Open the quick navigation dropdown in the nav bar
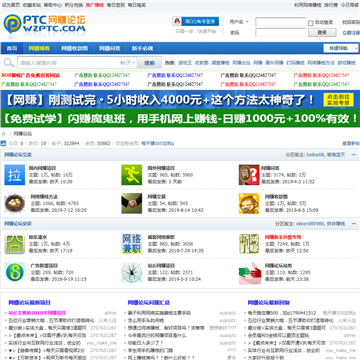The width and height of the screenshot is (360, 360). coord(341,48)
